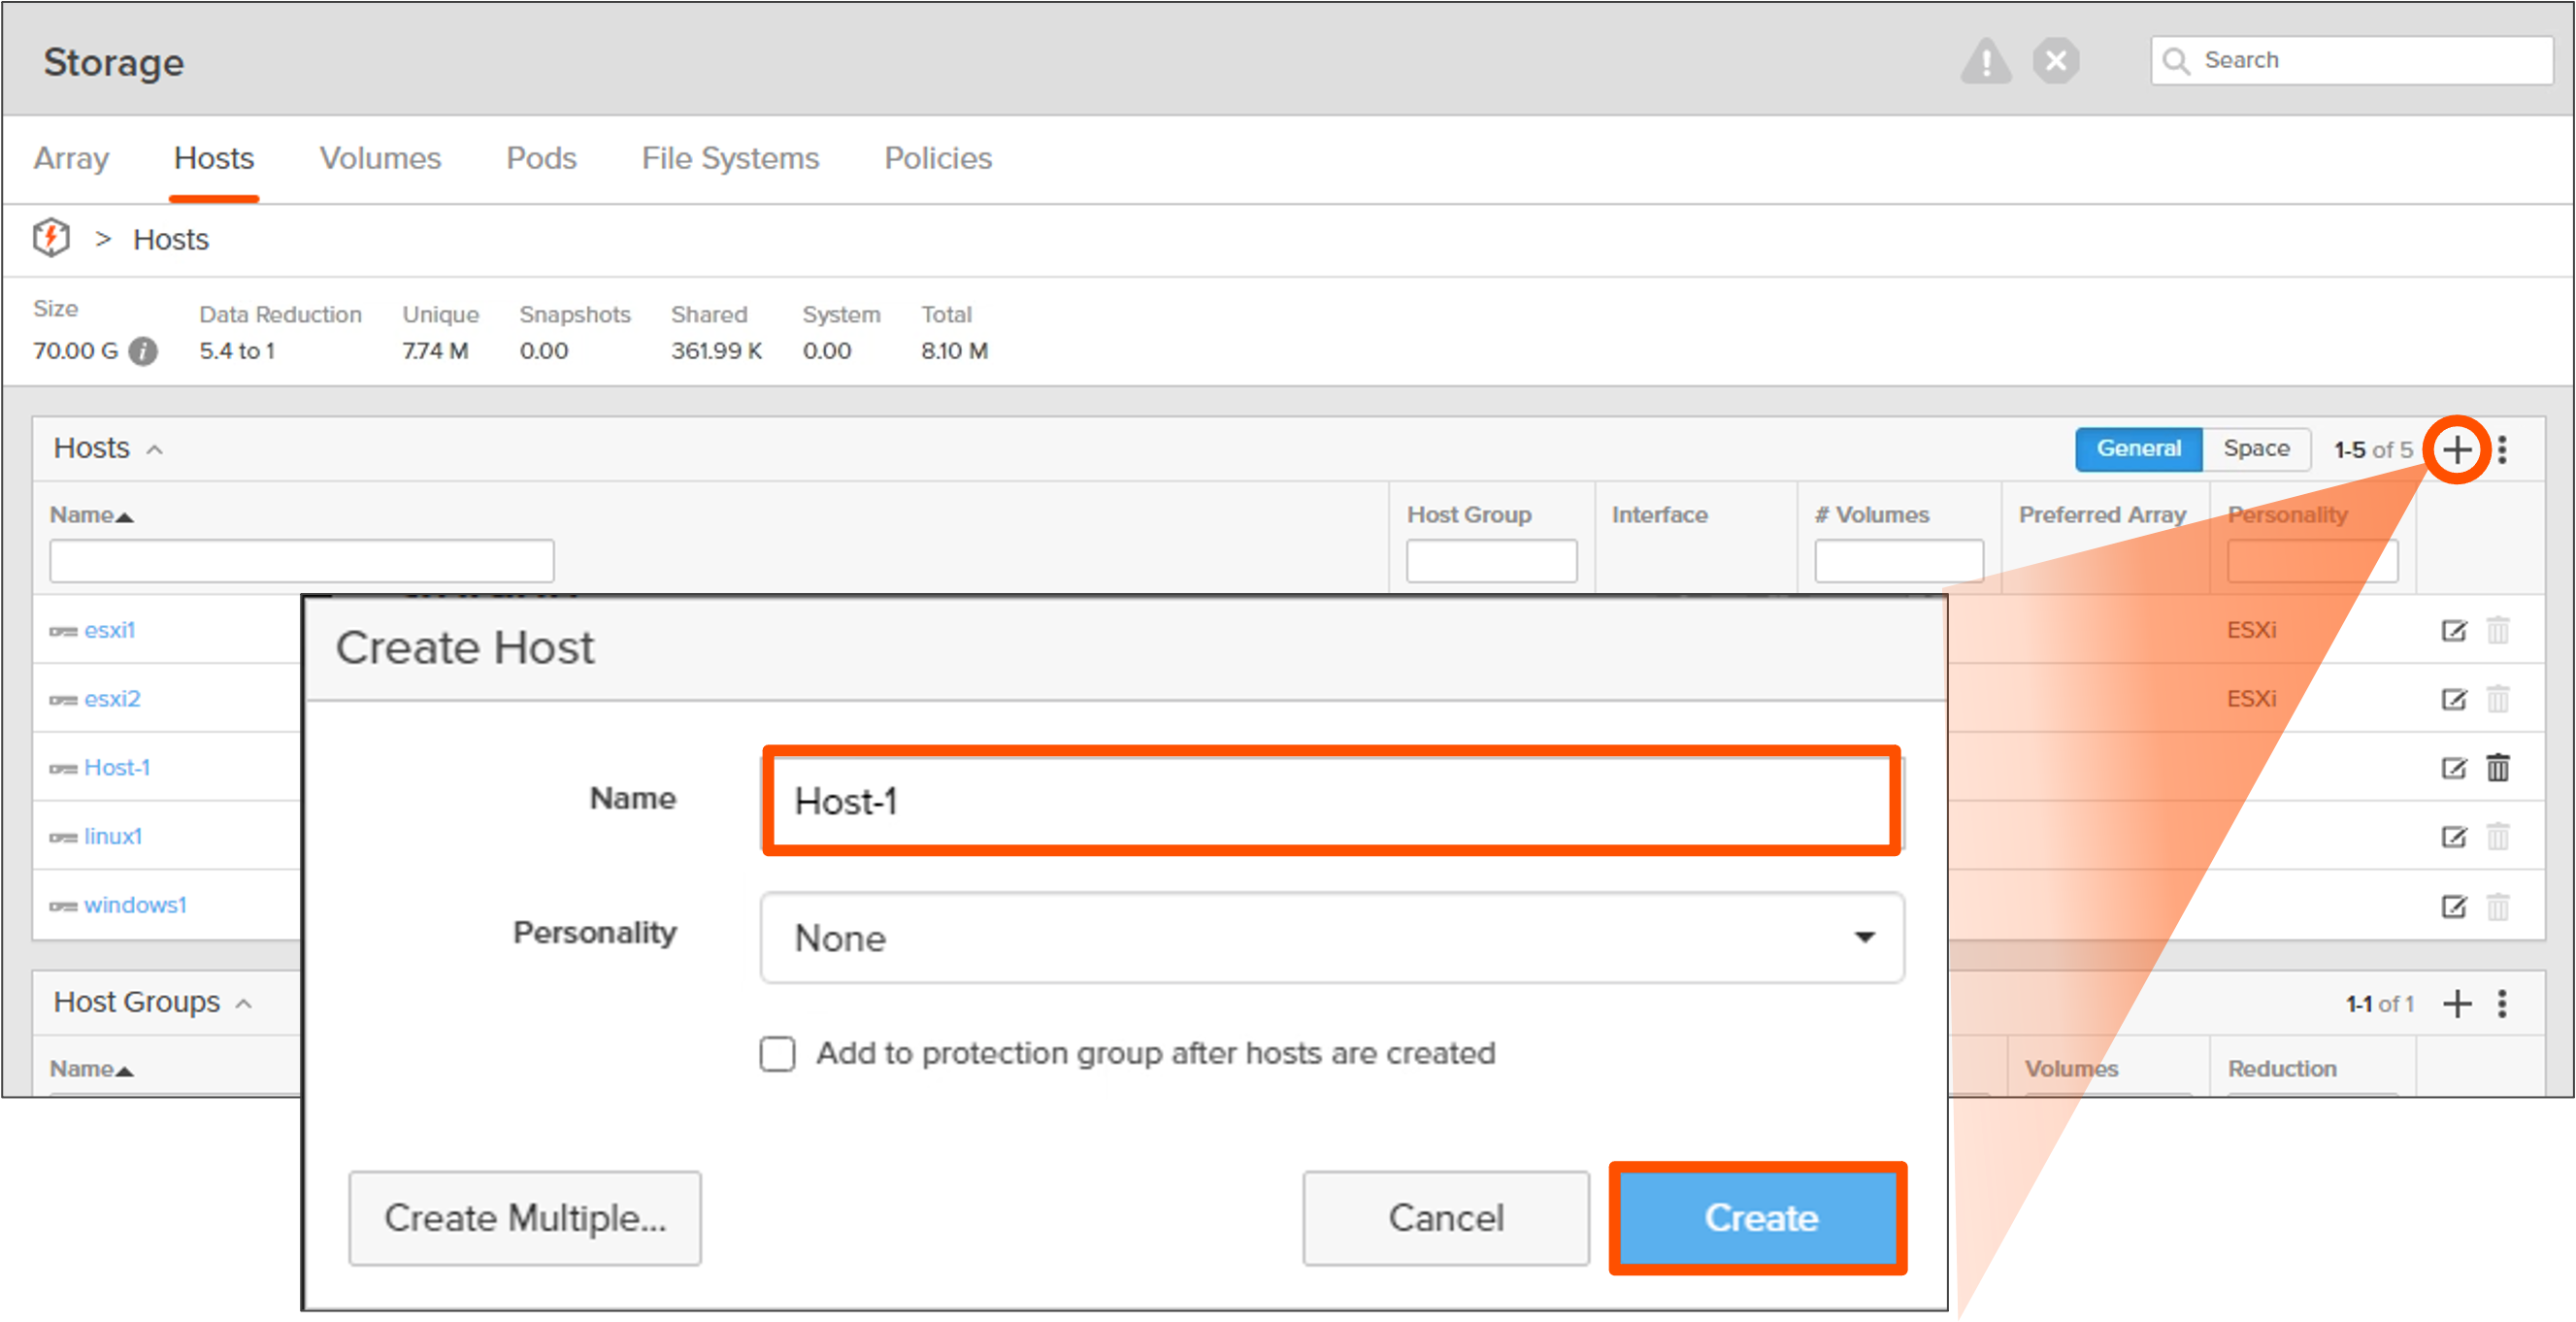The height and width of the screenshot is (1322, 2576).
Task: Click the # Volumes filter field
Action: click(1898, 561)
